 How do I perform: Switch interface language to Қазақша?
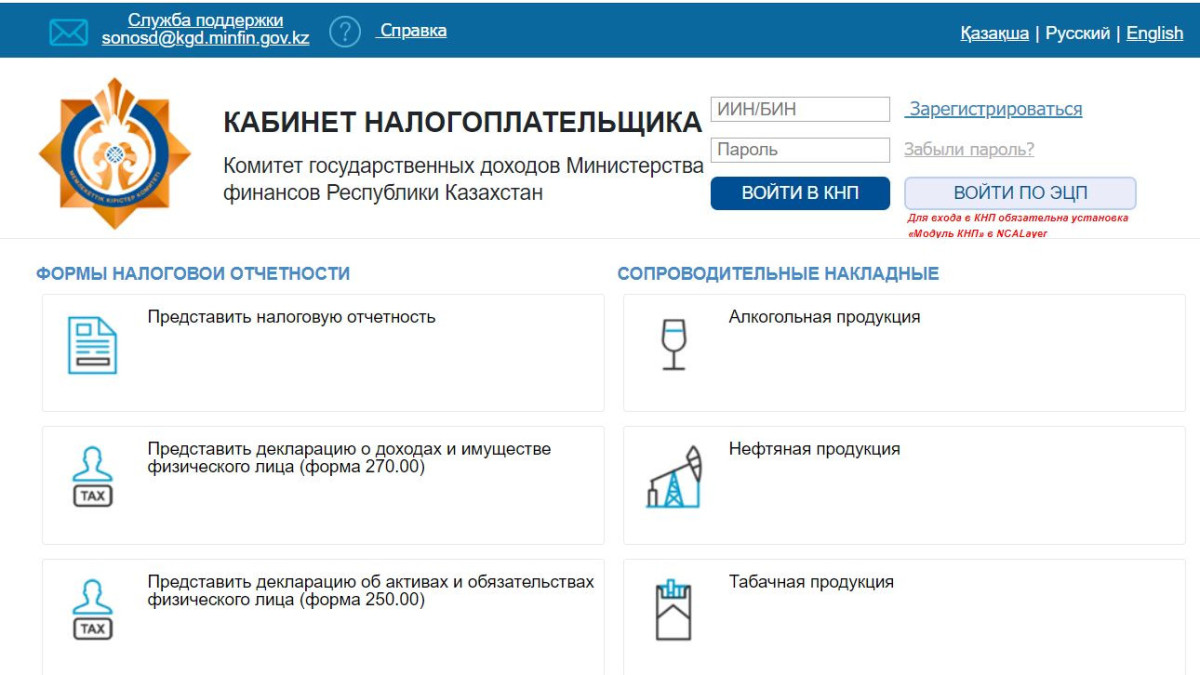click(x=993, y=32)
